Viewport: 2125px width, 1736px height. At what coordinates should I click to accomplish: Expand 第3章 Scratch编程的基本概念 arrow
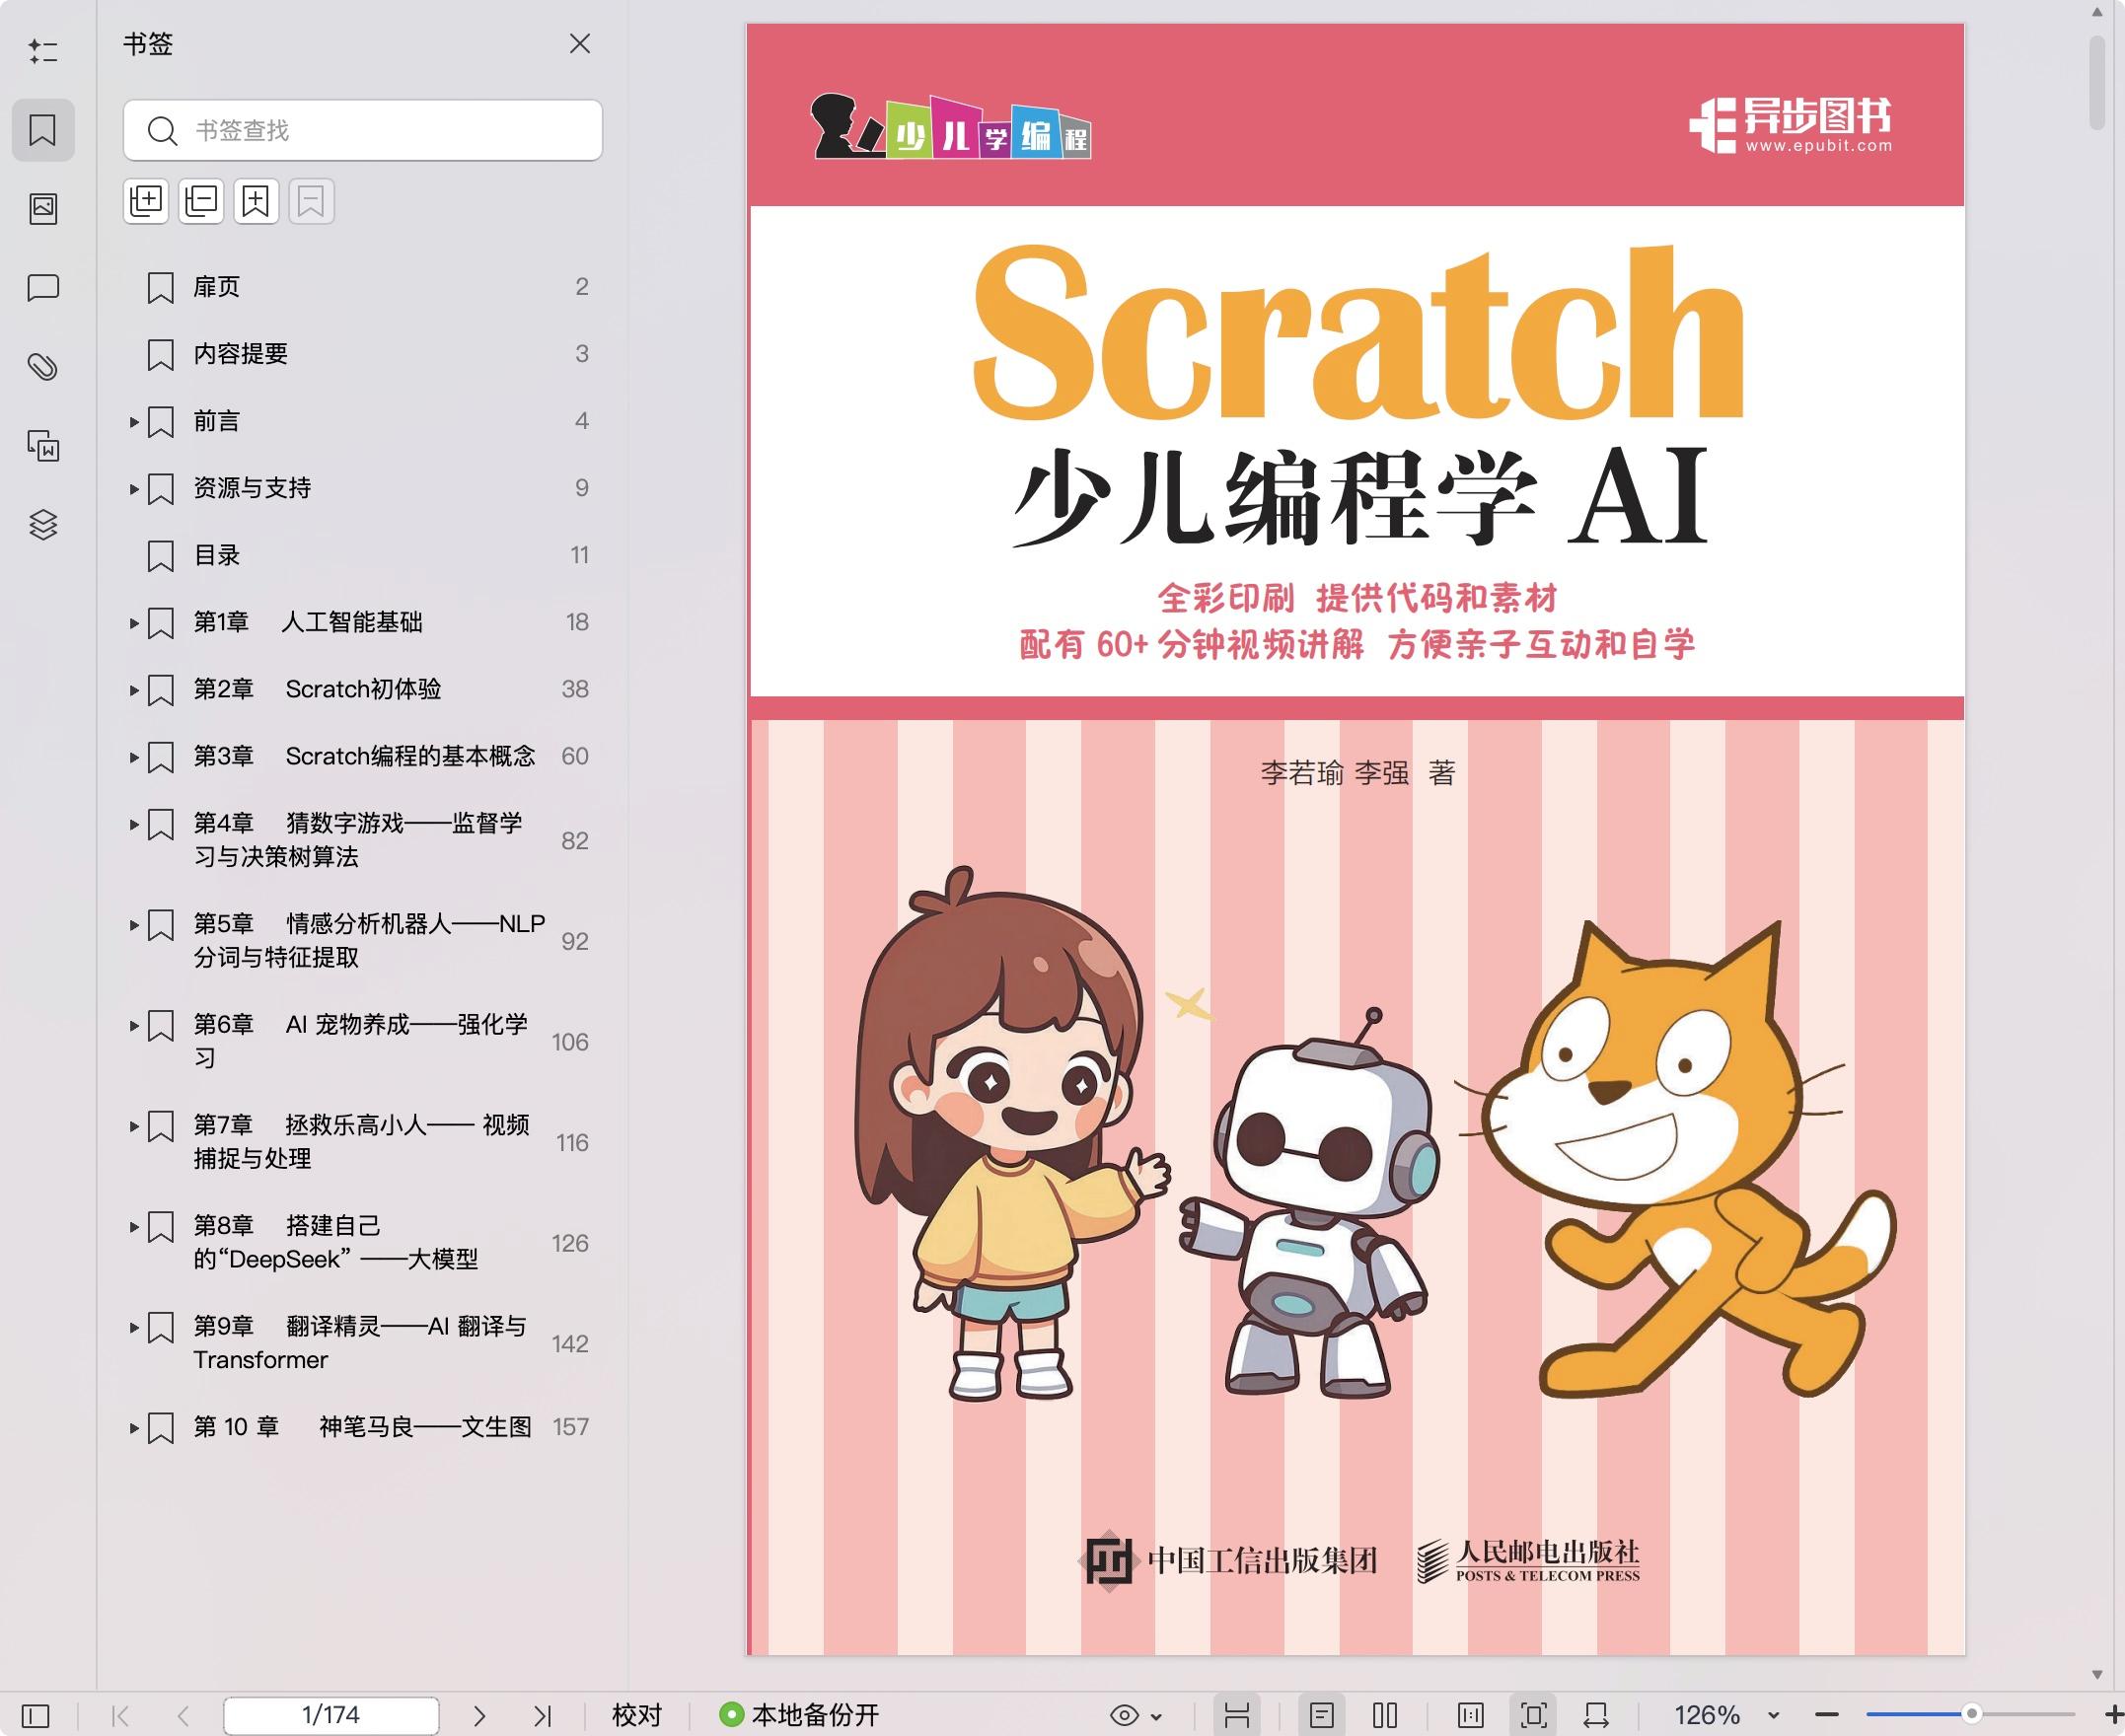point(134,757)
